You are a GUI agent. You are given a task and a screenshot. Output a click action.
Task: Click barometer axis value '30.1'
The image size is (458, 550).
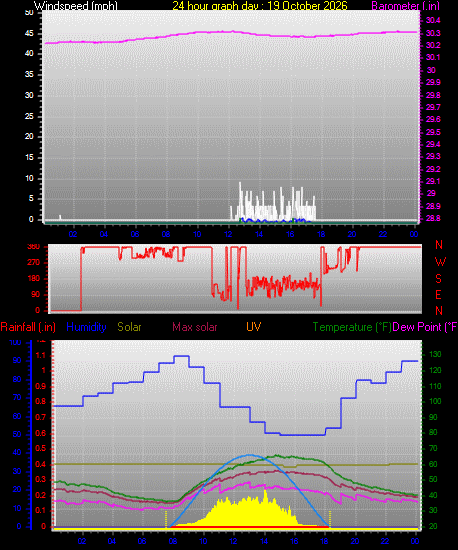click(x=433, y=57)
